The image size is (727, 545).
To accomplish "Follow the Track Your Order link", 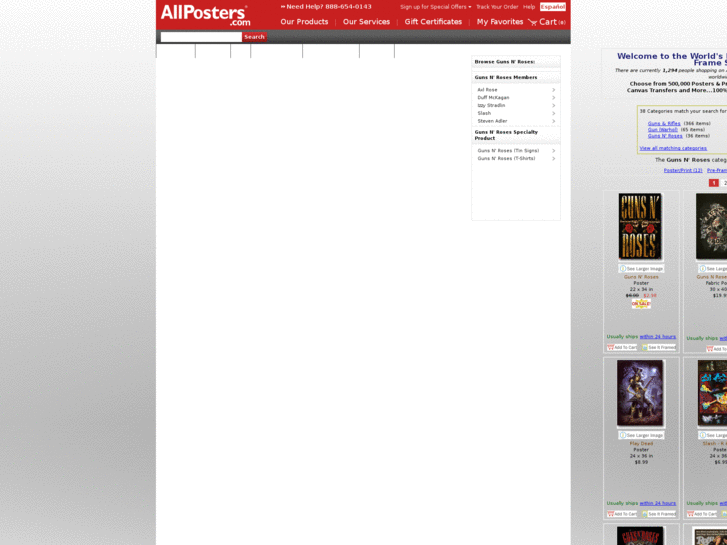I will click(497, 7).
